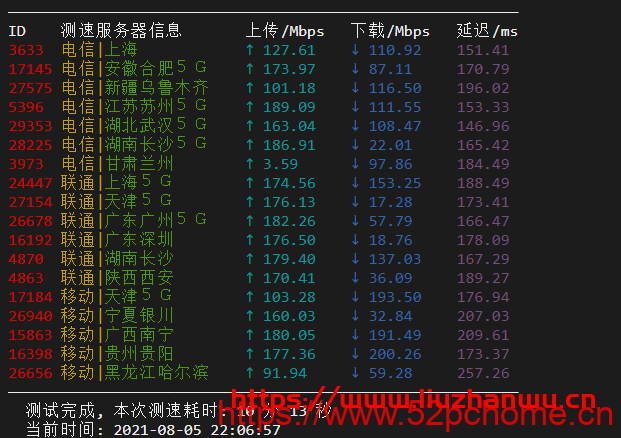Image resolution: width=621 pixels, height=438 pixels.
Task: Click the 电信|甘肃兰州 server name
Action: tap(117, 164)
